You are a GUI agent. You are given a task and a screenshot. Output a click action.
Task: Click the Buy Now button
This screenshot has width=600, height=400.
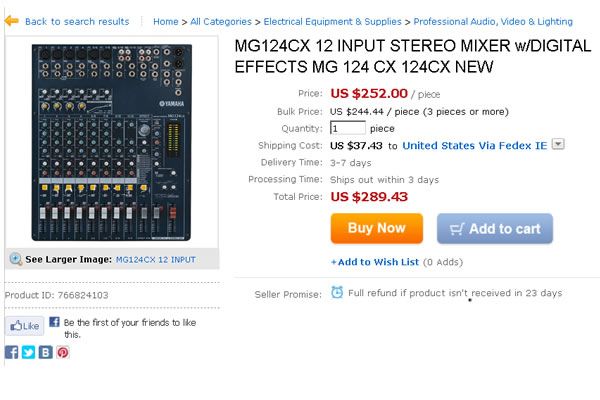(377, 228)
